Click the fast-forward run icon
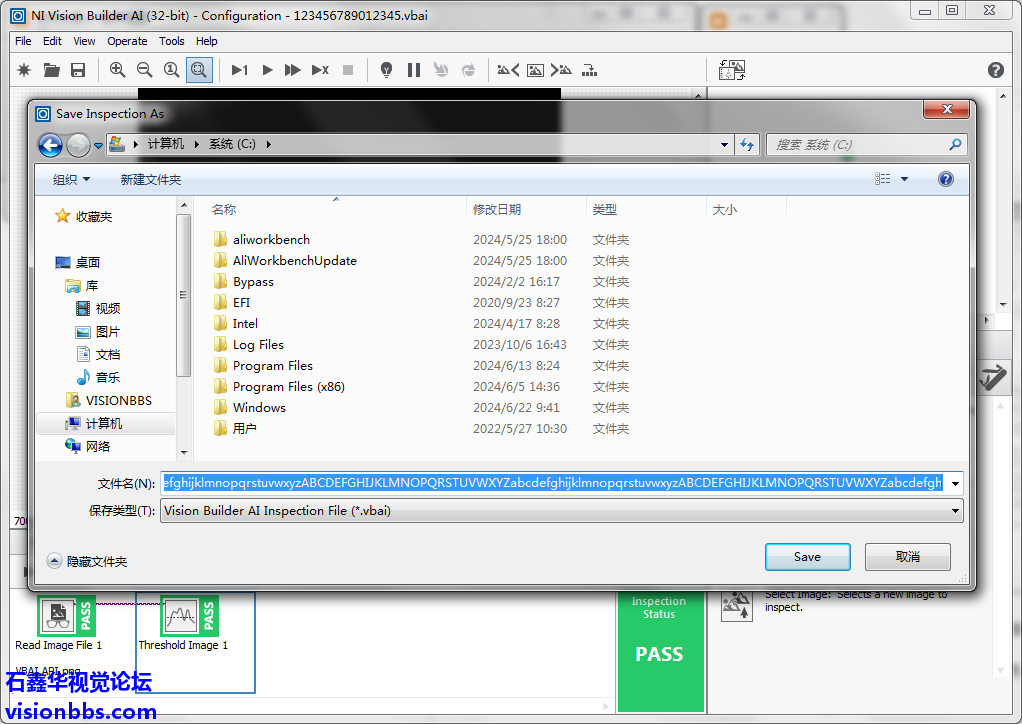This screenshot has width=1022, height=724. pos(293,70)
